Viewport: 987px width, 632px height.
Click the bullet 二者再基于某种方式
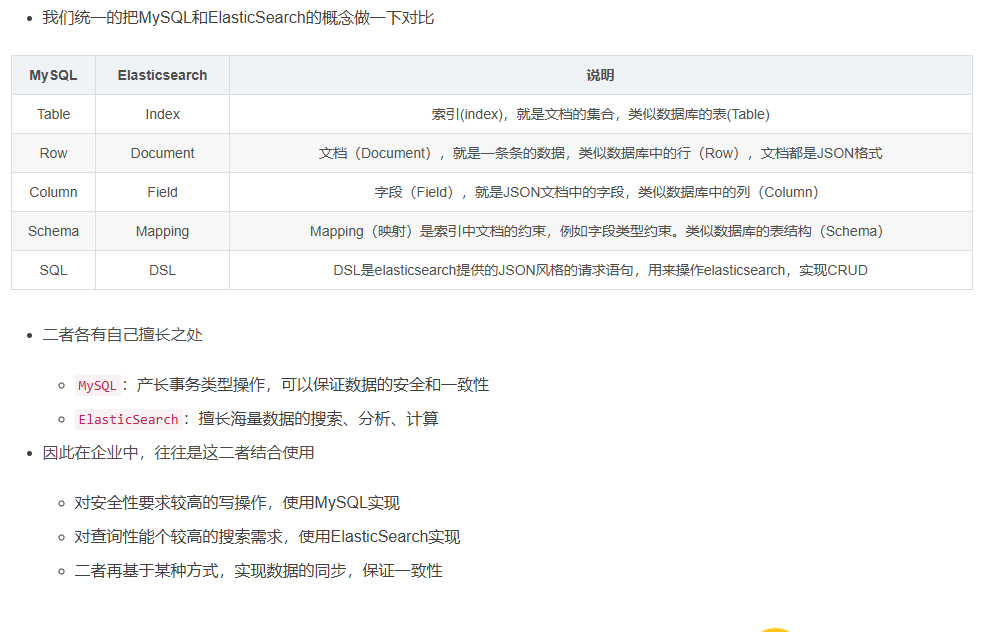point(258,571)
